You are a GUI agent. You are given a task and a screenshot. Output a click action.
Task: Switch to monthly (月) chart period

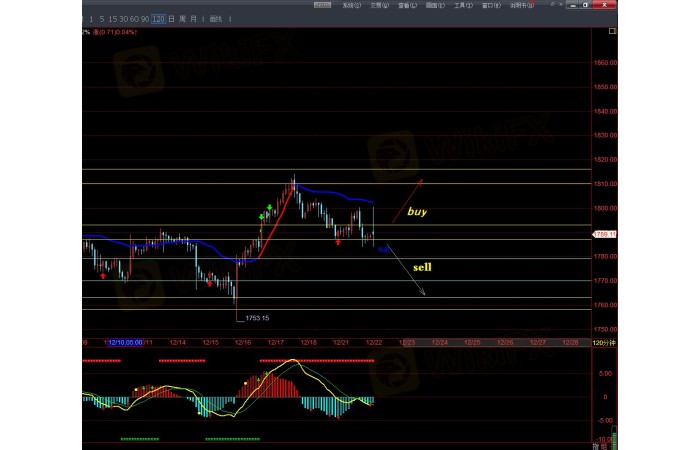(192, 19)
